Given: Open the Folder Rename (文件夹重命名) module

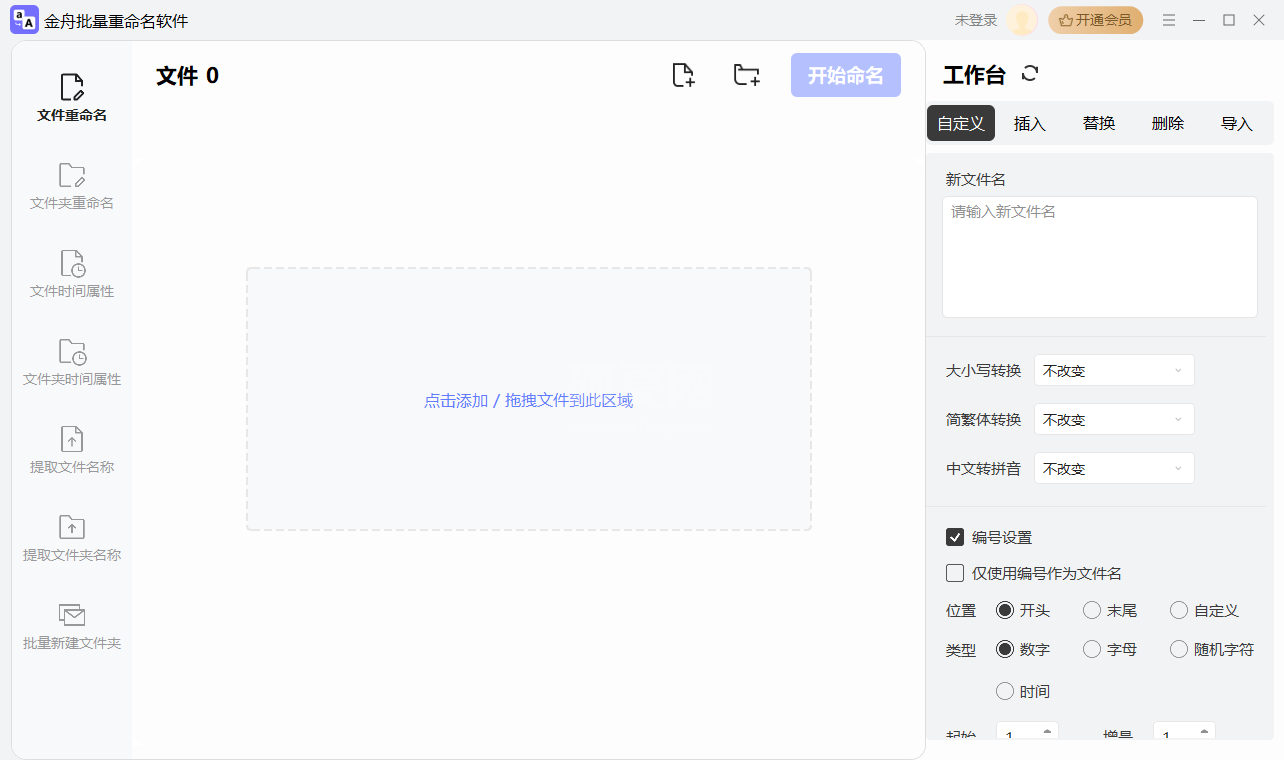Looking at the screenshot, I should tap(72, 186).
